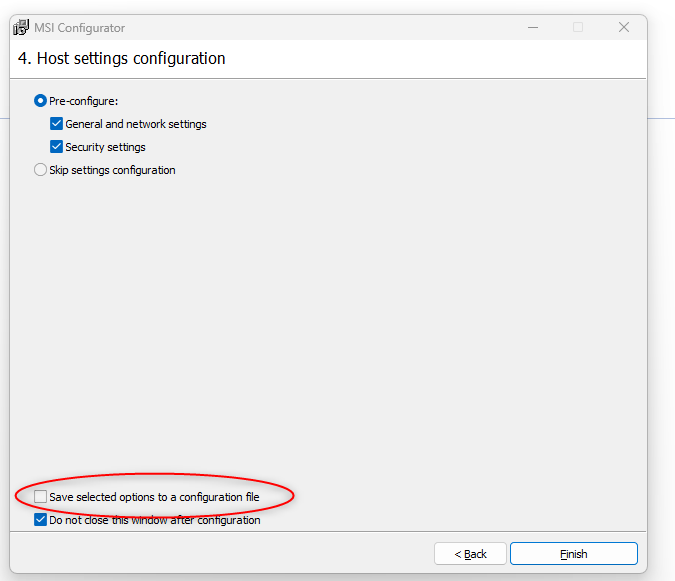Uncheck the Security settings checkbox
Image resolution: width=675 pixels, height=581 pixels.
click(x=56, y=147)
